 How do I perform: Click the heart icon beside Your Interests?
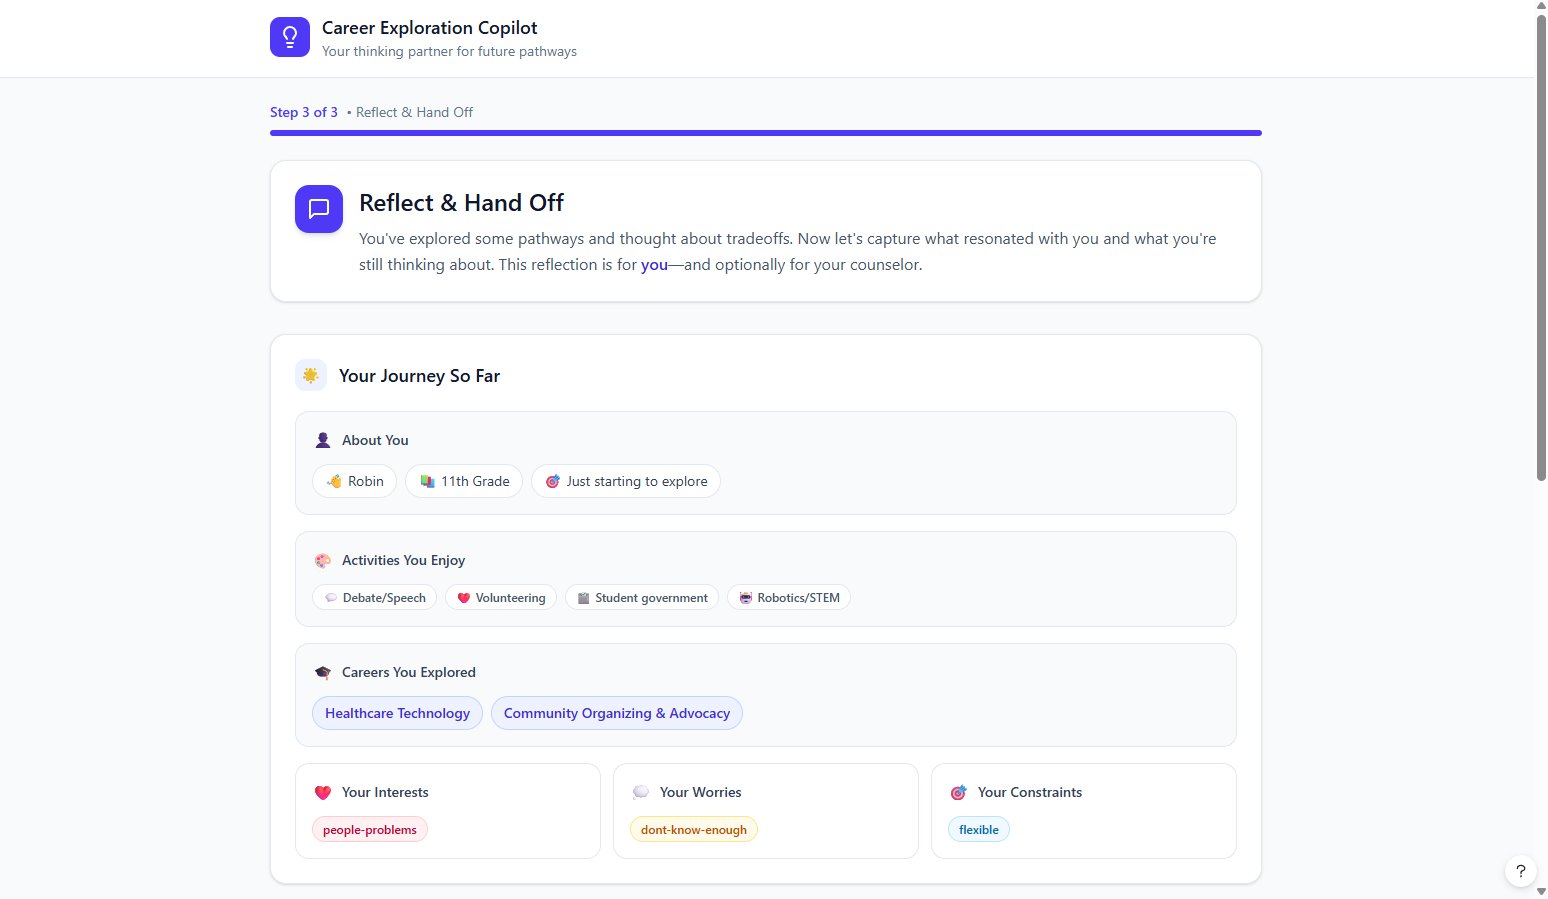pyautogui.click(x=323, y=792)
